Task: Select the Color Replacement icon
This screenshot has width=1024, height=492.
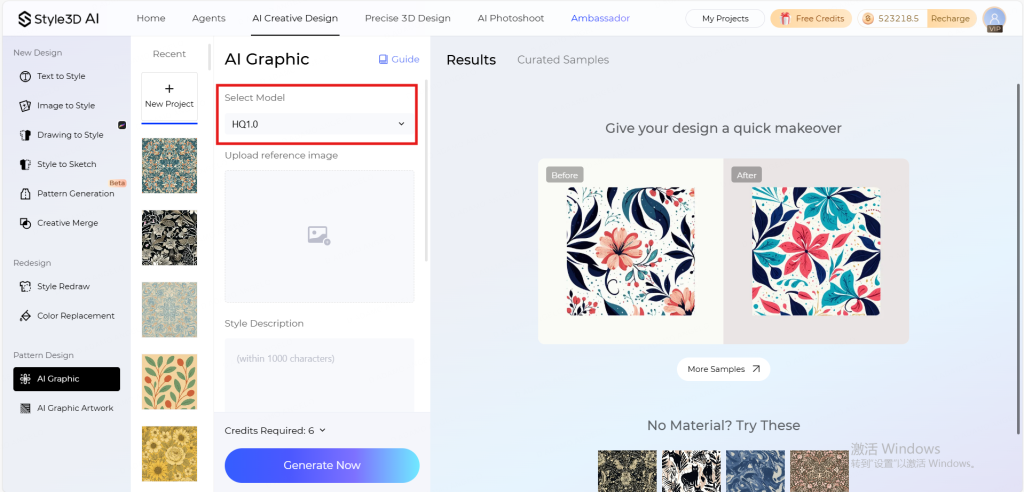Action: point(25,316)
